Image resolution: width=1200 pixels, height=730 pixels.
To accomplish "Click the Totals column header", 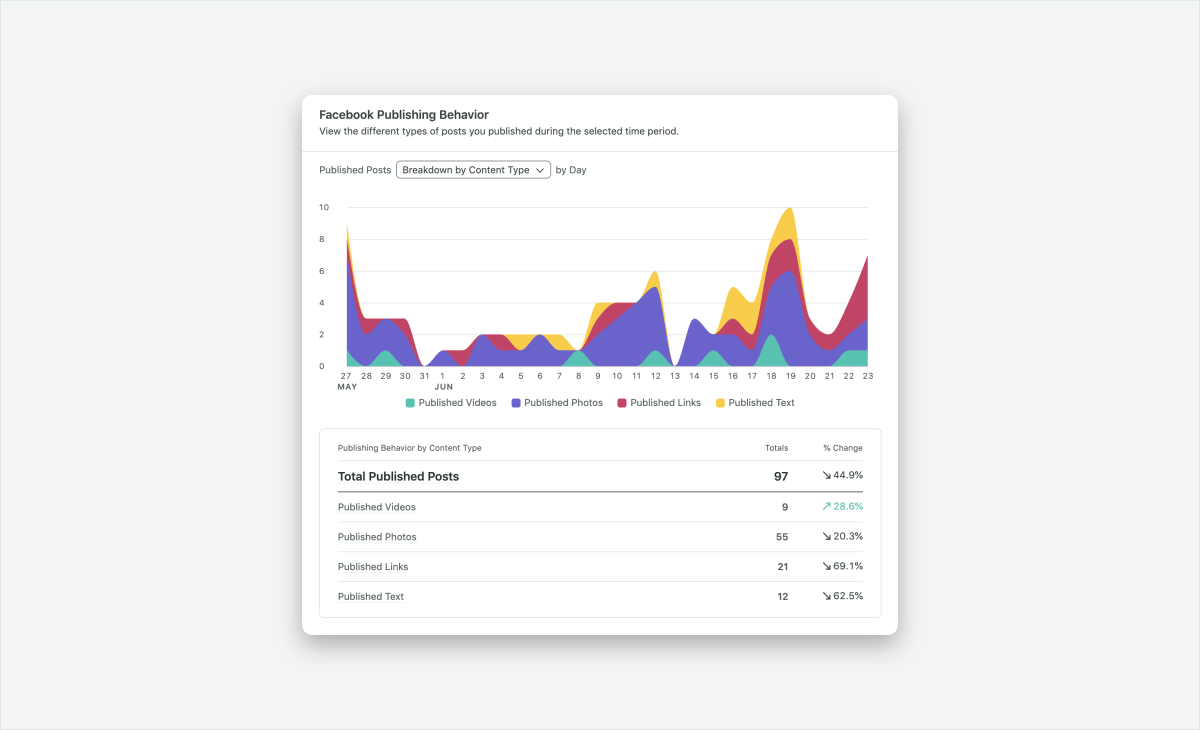I will [777, 448].
